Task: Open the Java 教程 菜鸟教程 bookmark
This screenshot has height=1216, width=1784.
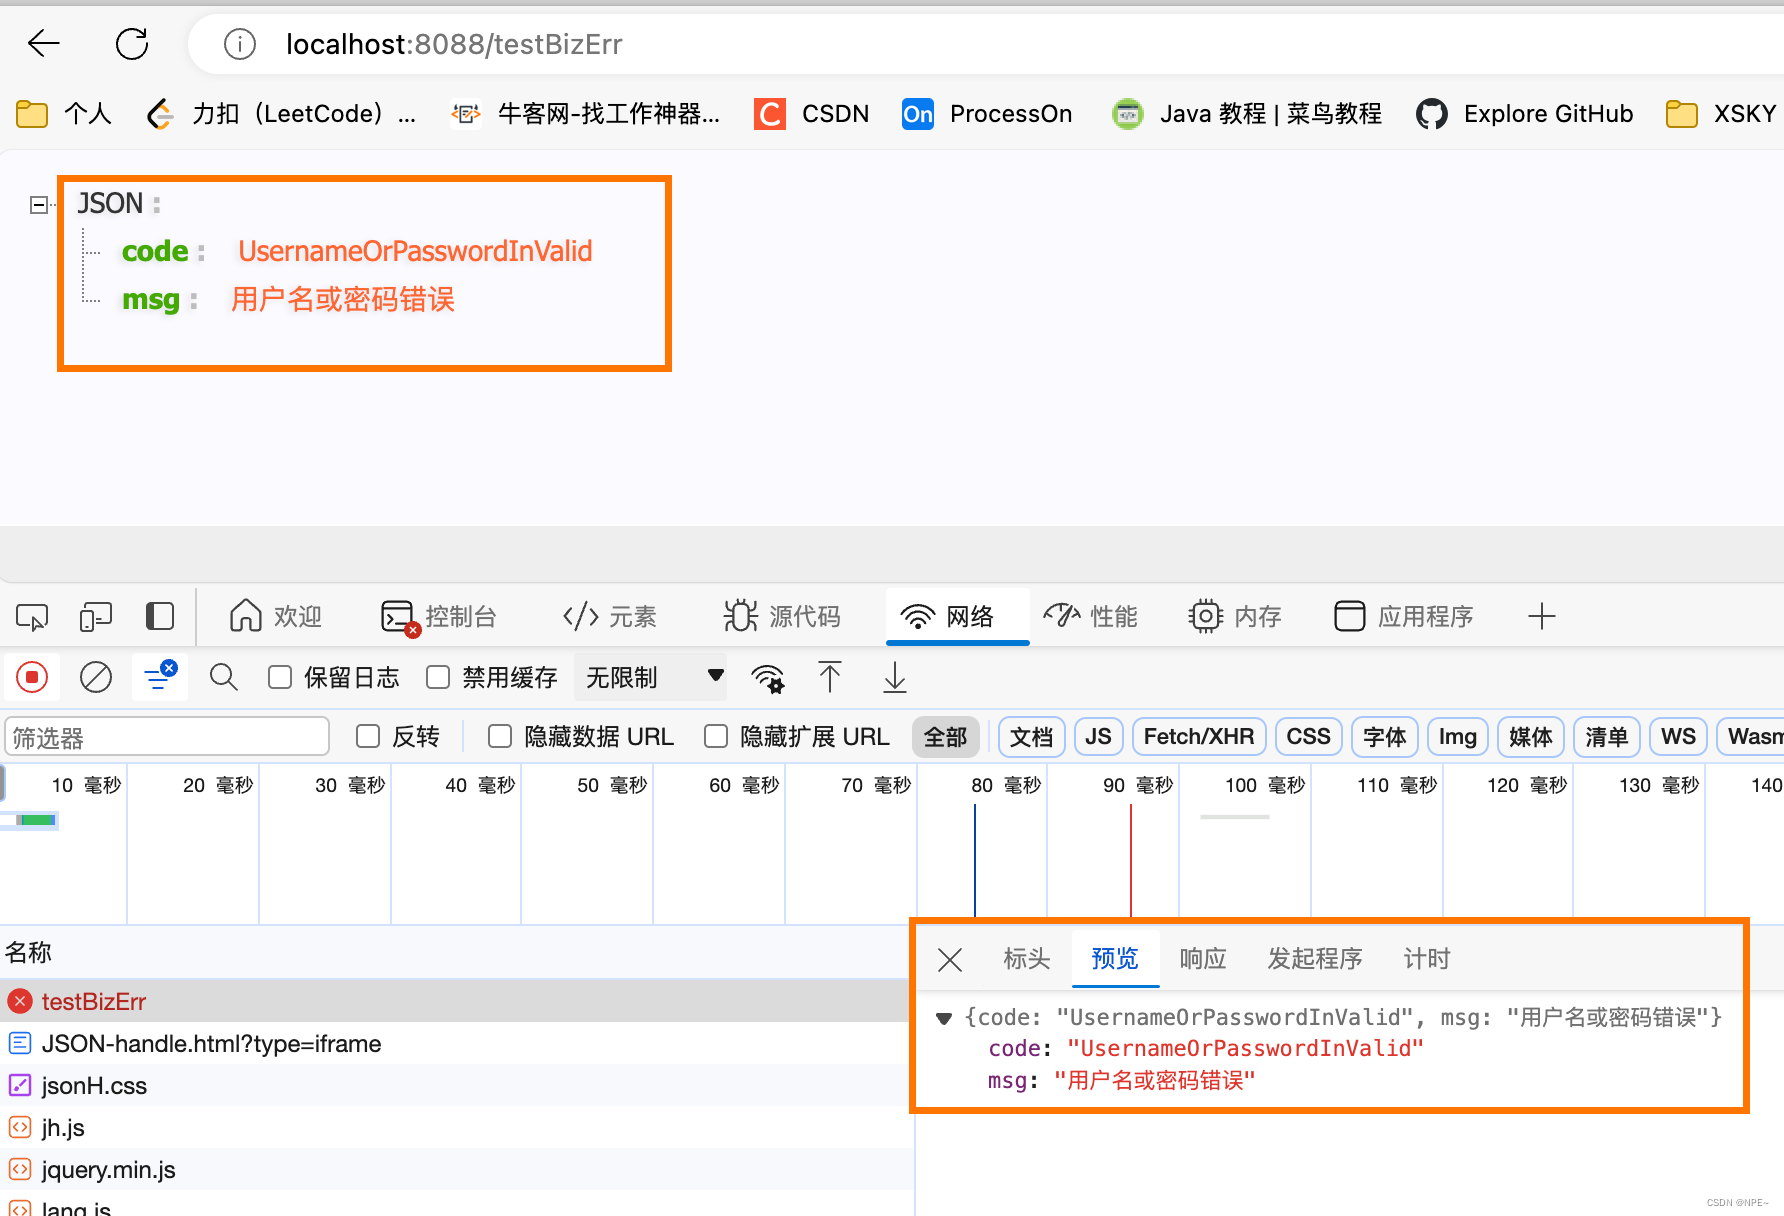Action: point(1247,114)
